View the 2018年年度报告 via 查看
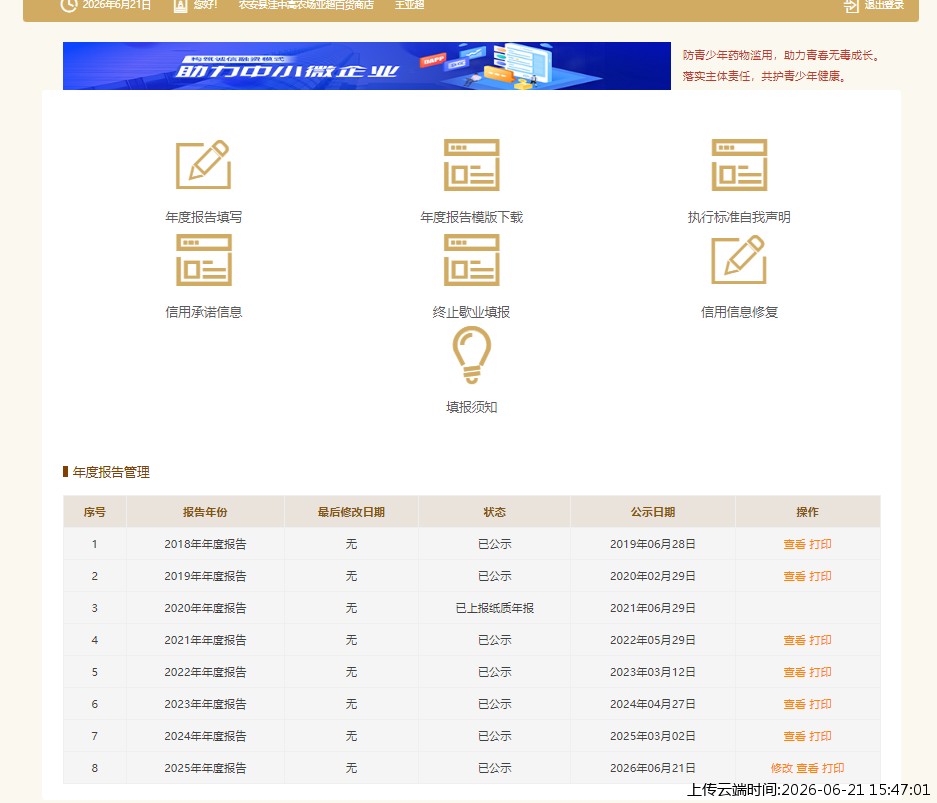Viewport: 937px width, 803px height. coord(794,544)
